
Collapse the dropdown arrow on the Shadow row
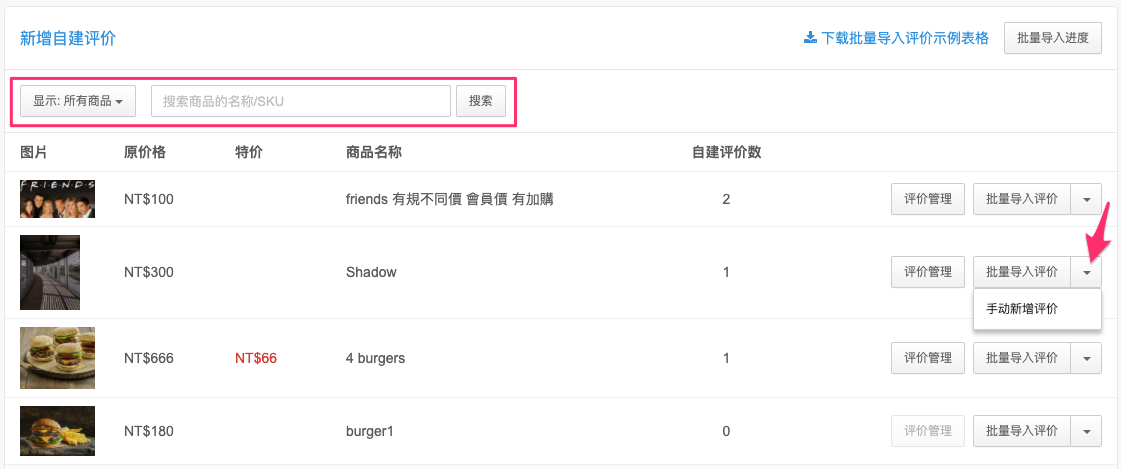tap(1086, 272)
